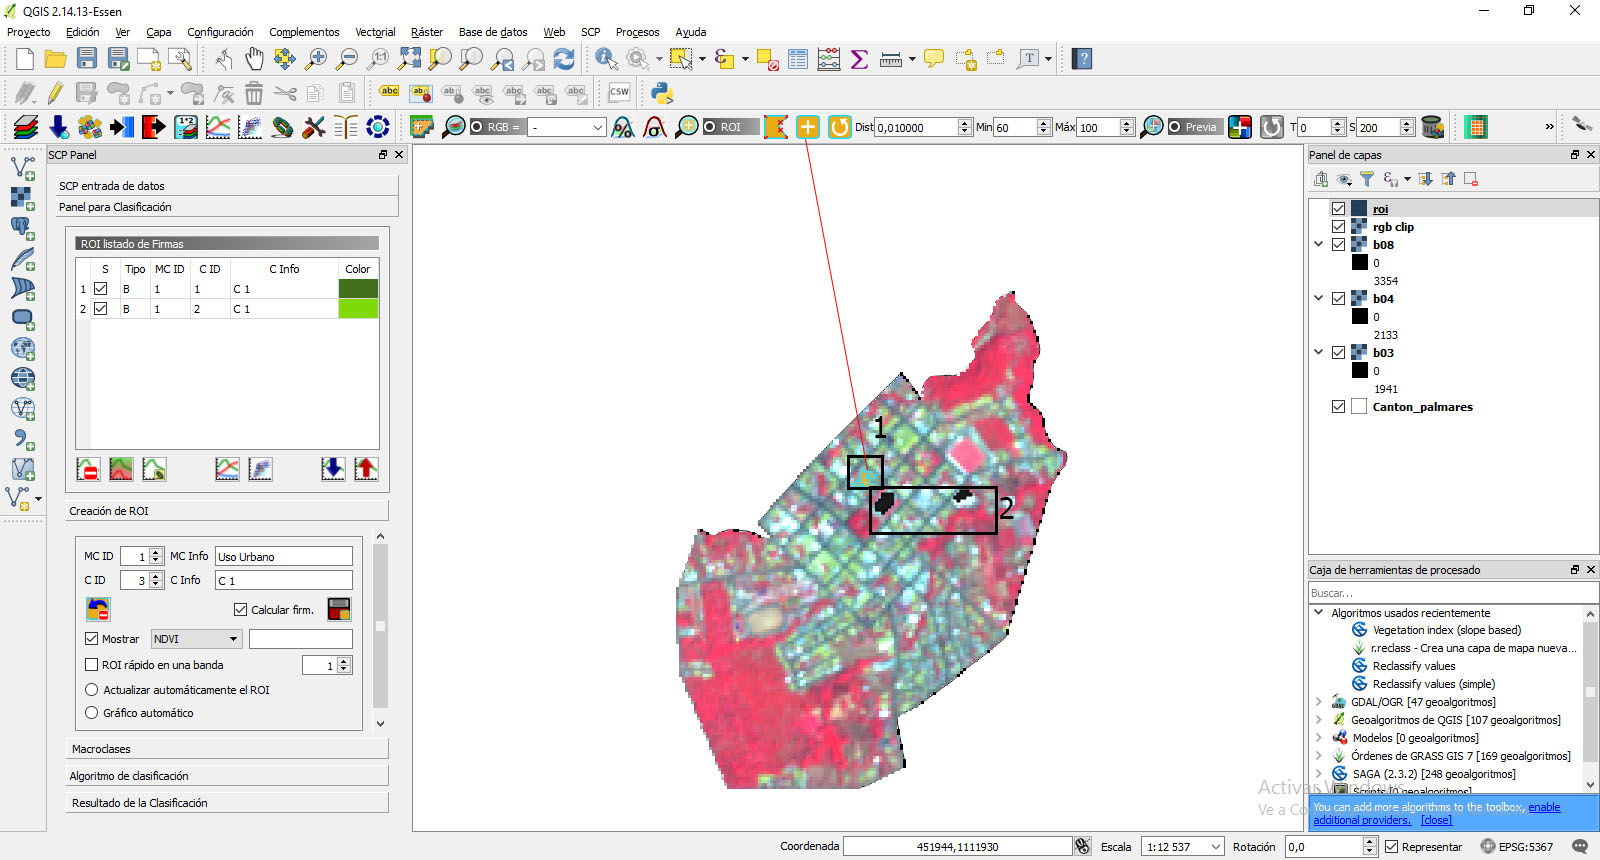Click dark green color of signature row 1
The width and height of the screenshot is (1600, 860).
(358, 288)
